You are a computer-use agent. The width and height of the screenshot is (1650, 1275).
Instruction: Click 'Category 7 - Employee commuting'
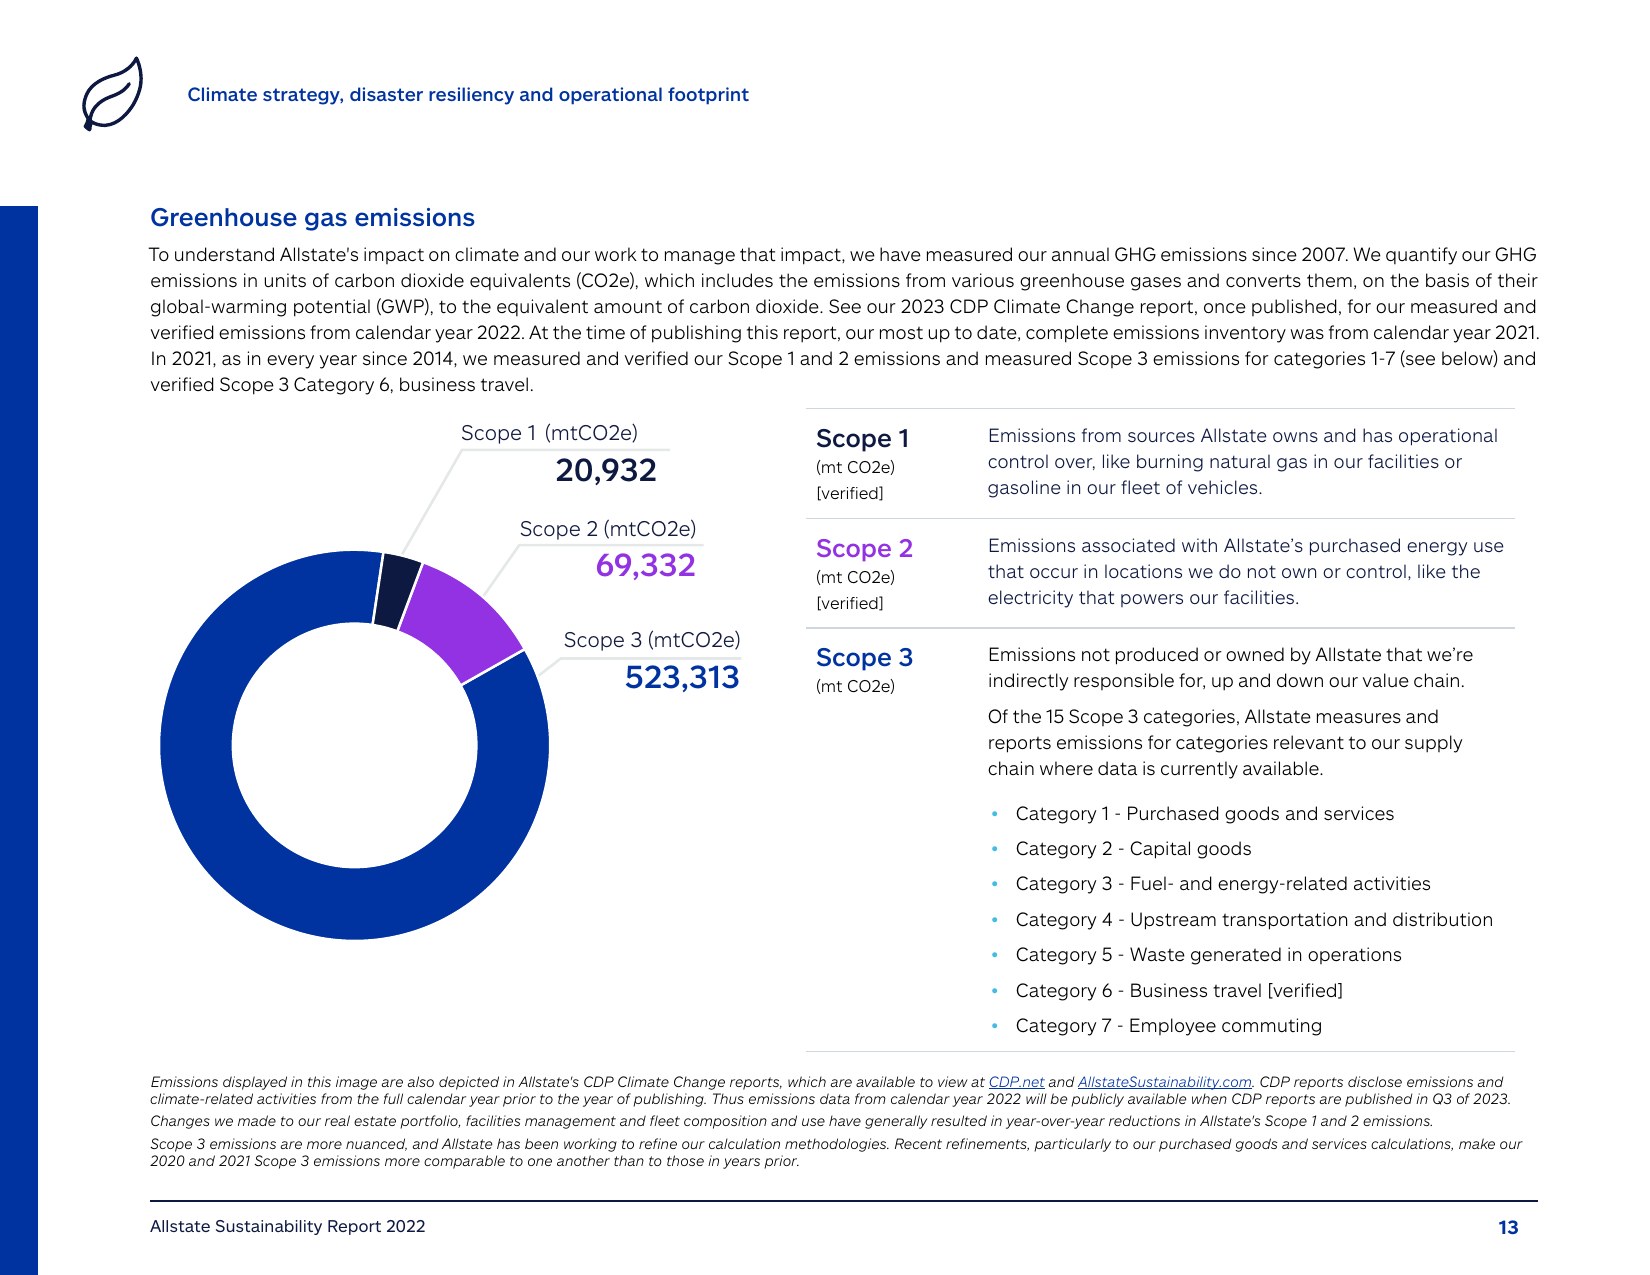click(1168, 1026)
